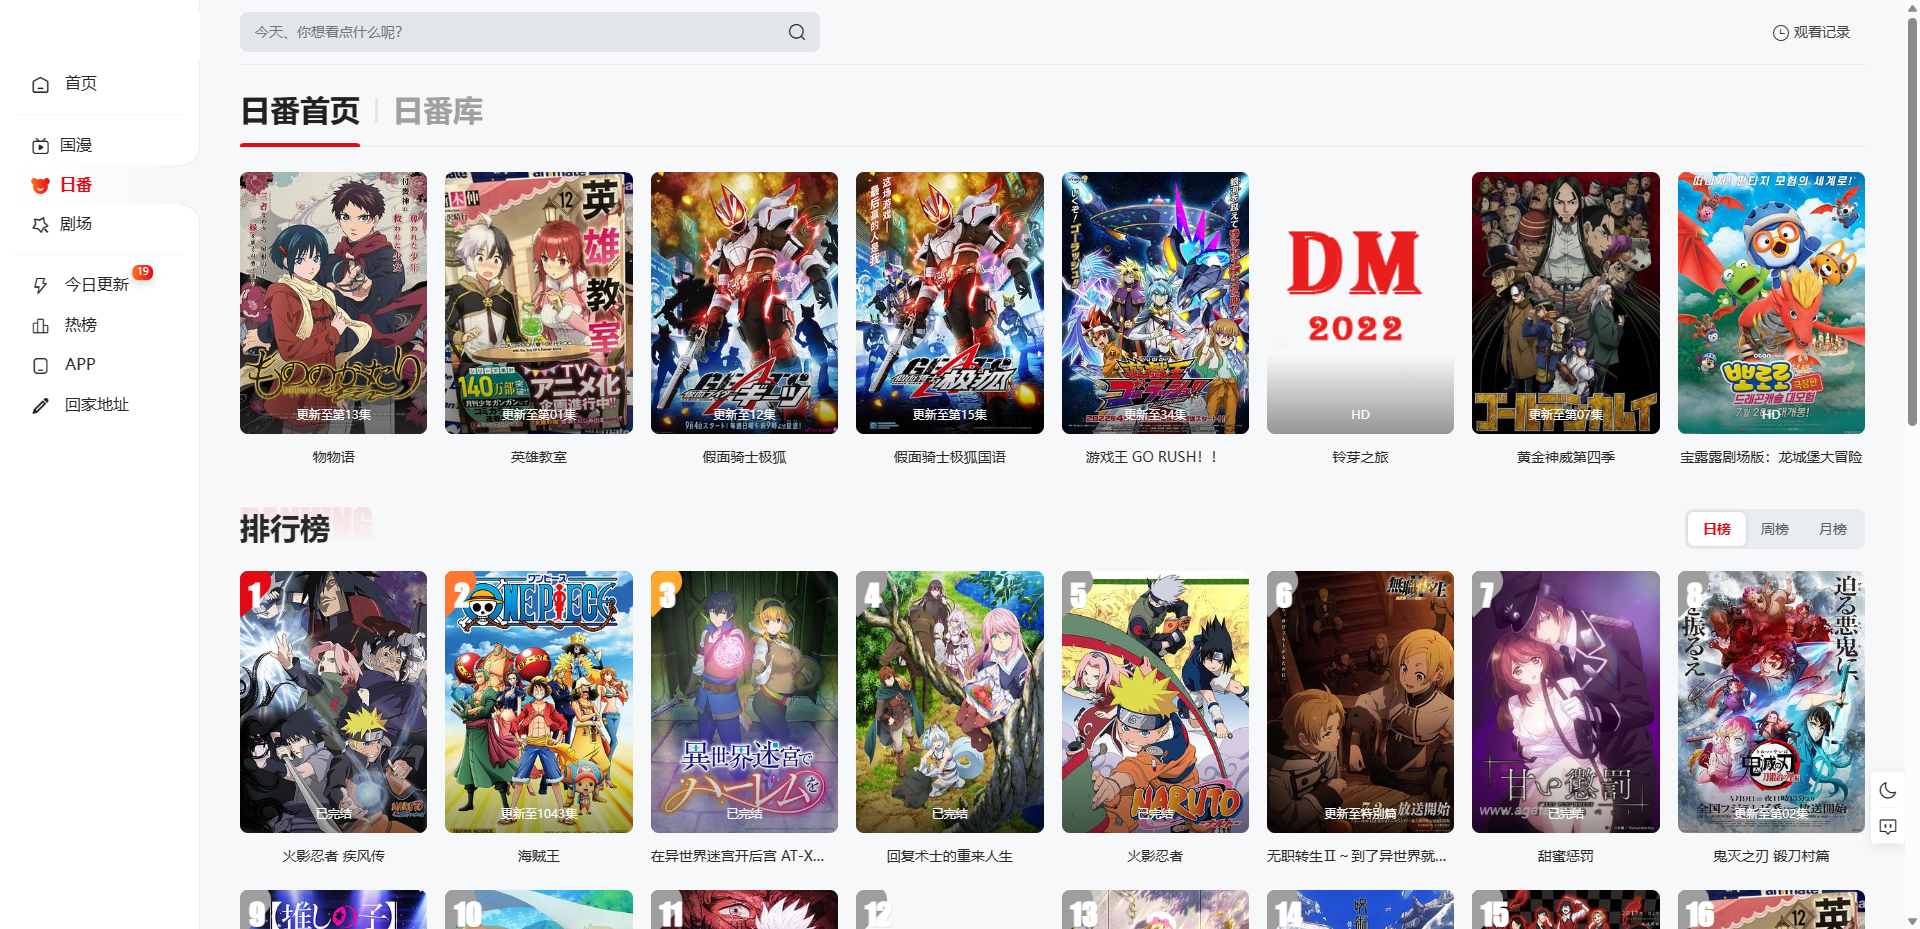Viewport: 1920px width, 929px height.
Task: Switch to 日番首页 tab
Action: pos(300,111)
